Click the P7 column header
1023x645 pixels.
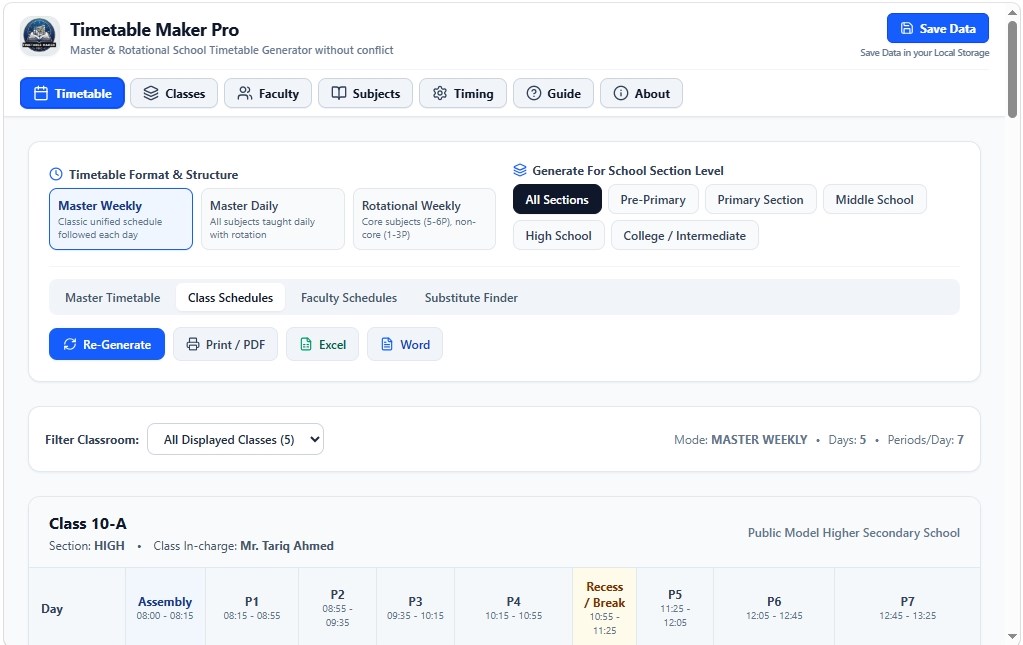(908, 608)
